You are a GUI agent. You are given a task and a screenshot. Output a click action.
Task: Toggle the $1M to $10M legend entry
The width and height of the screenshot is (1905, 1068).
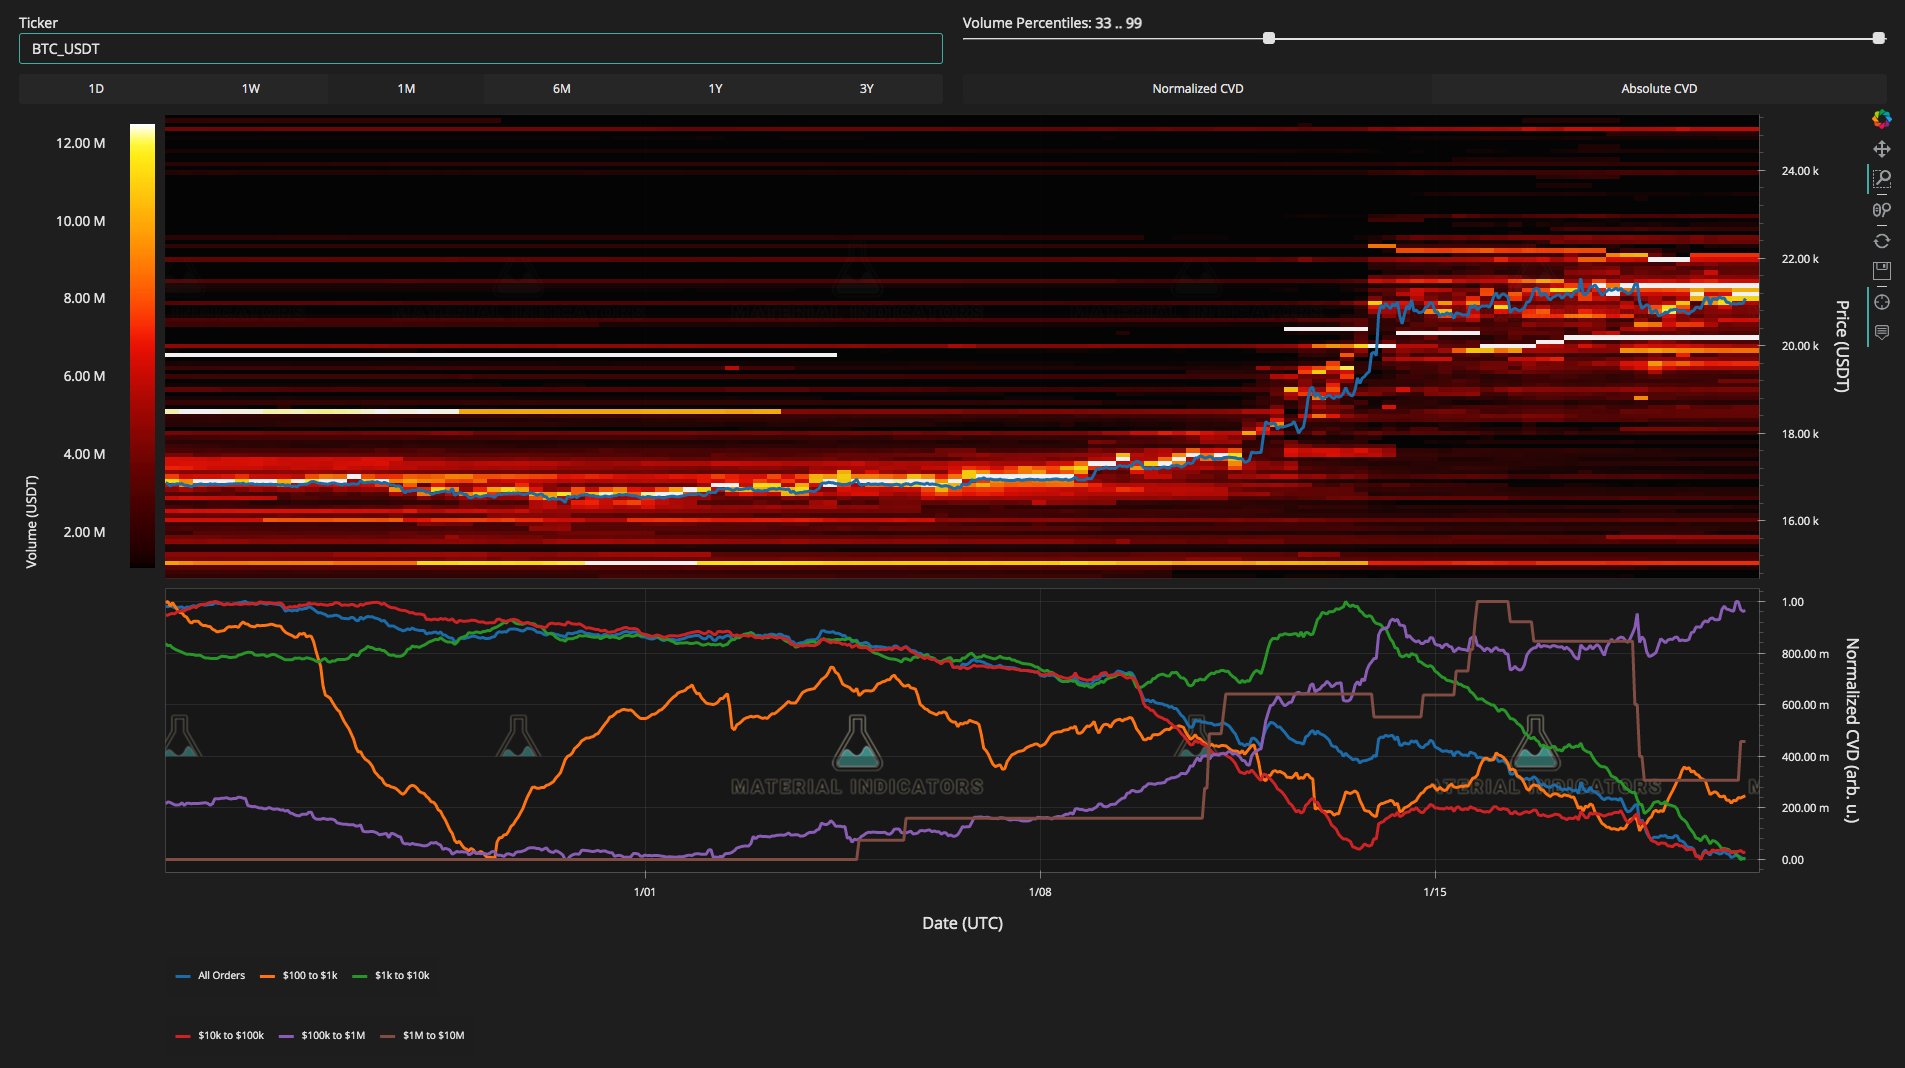pyautogui.click(x=422, y=1035)
